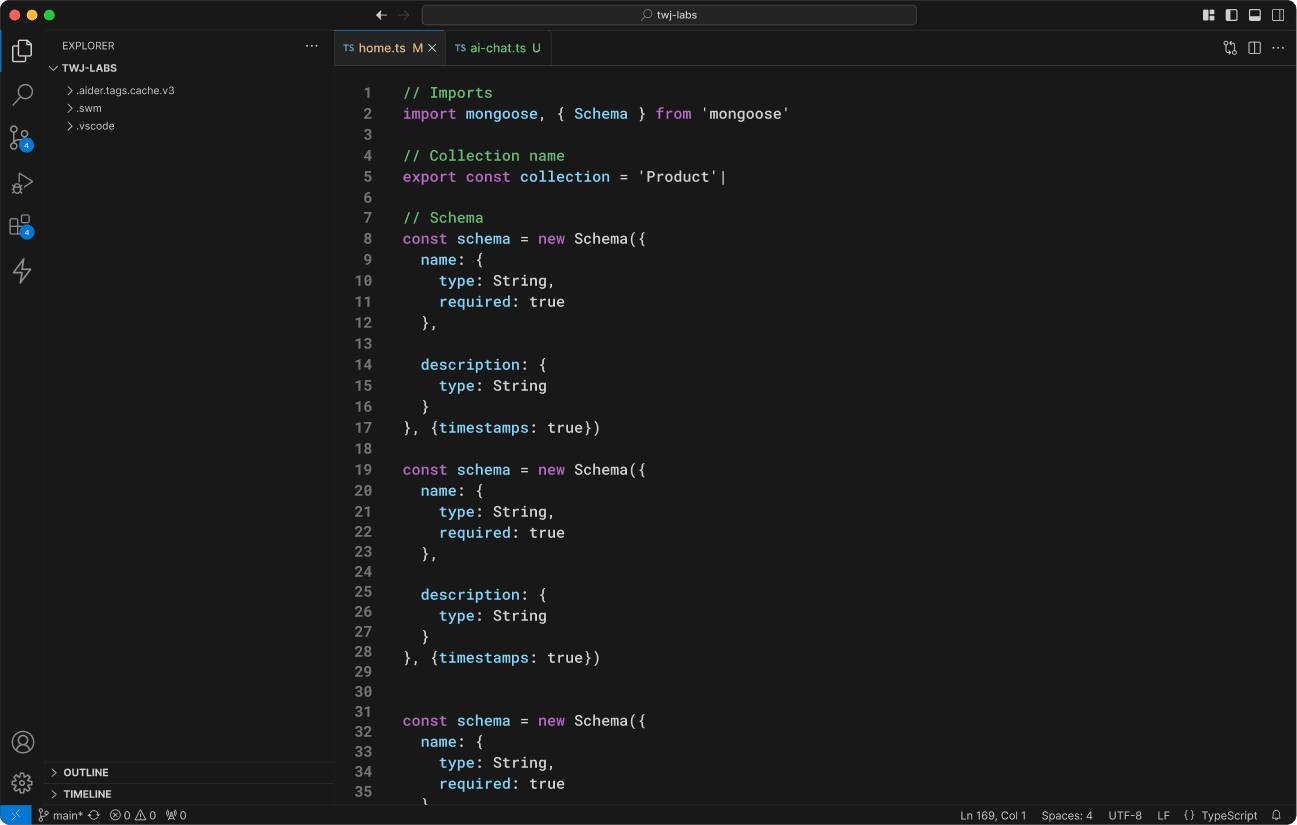Click the sync changes icon next to main branch
The image size is (1297, 825).
coord(92,815)
